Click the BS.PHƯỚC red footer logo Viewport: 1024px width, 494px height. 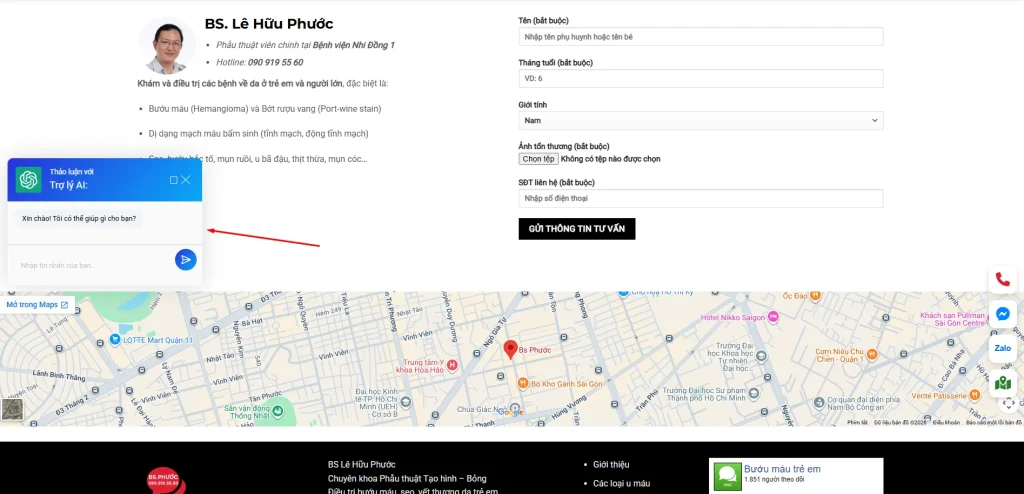(165, 480)
